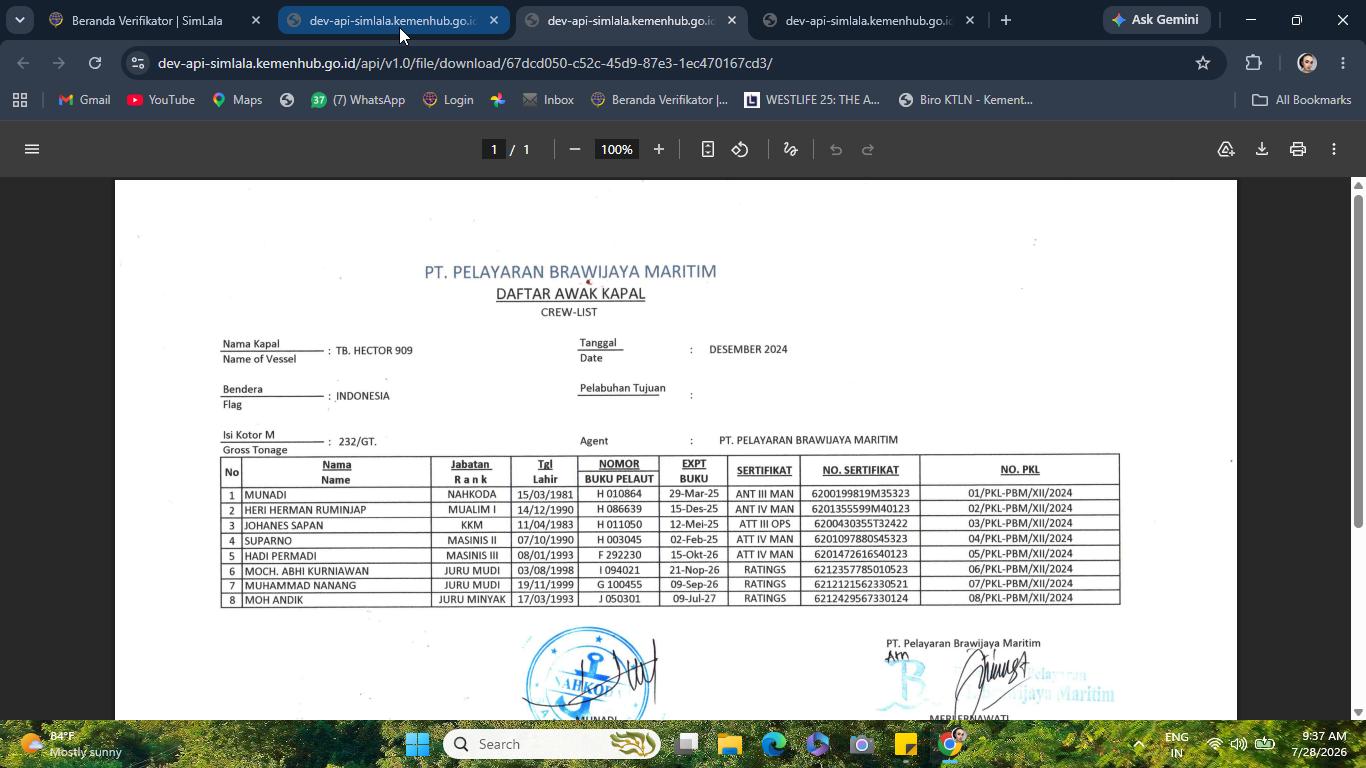Bookmark this page with star icon
The height and width of the screenshot is (768, 1366).
tap(1203, 63)
